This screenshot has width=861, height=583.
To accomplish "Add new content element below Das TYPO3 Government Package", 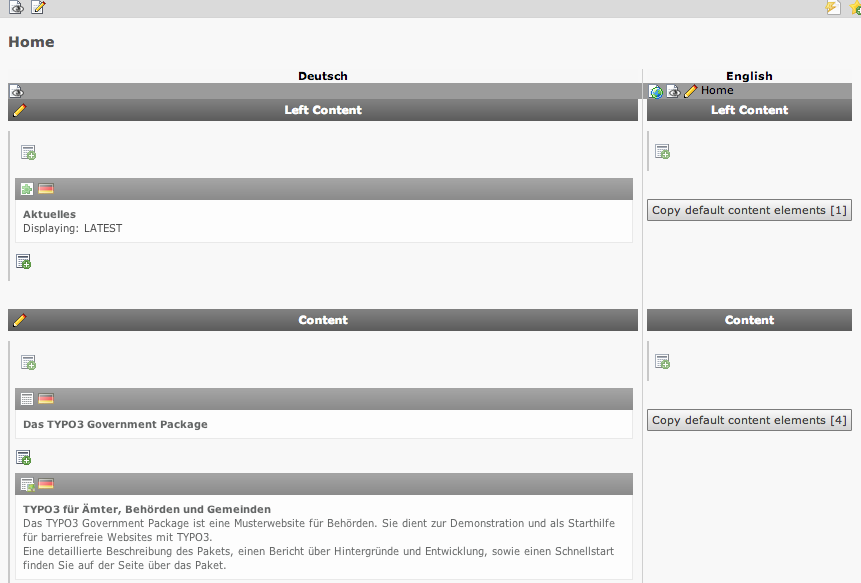I will pos(24,457).
